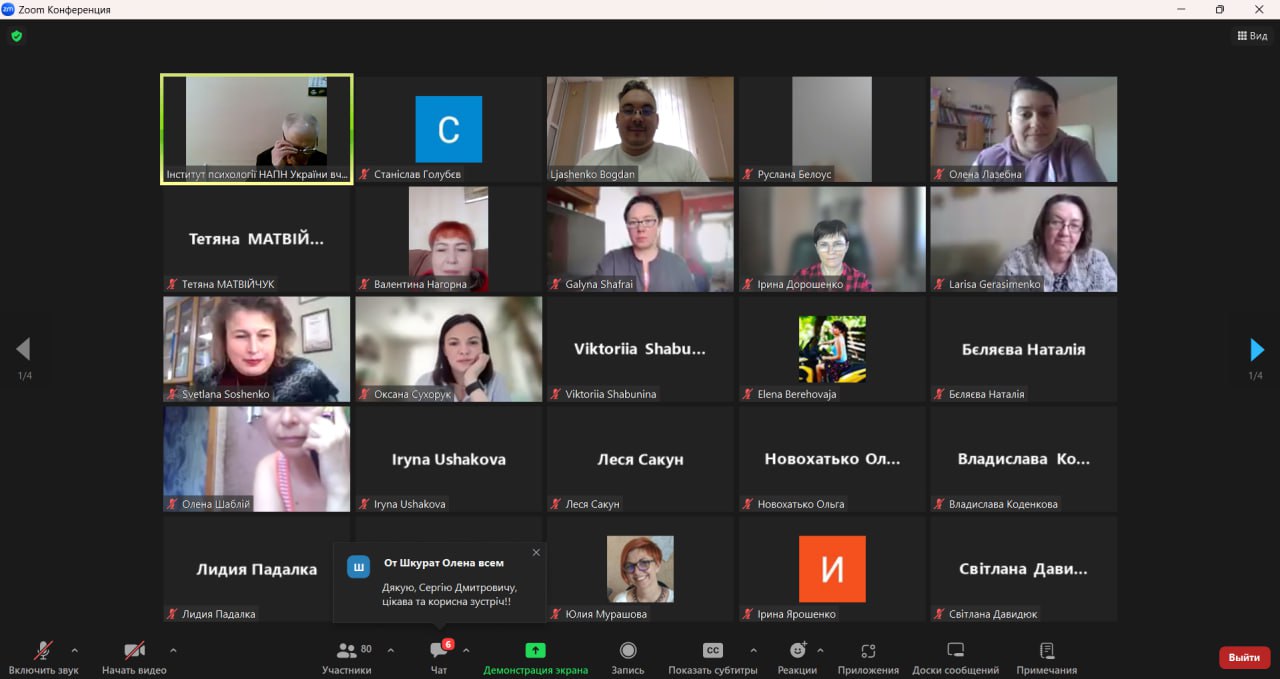
Task: Select Svetlana Soshenko video tile
Action: 257,349
